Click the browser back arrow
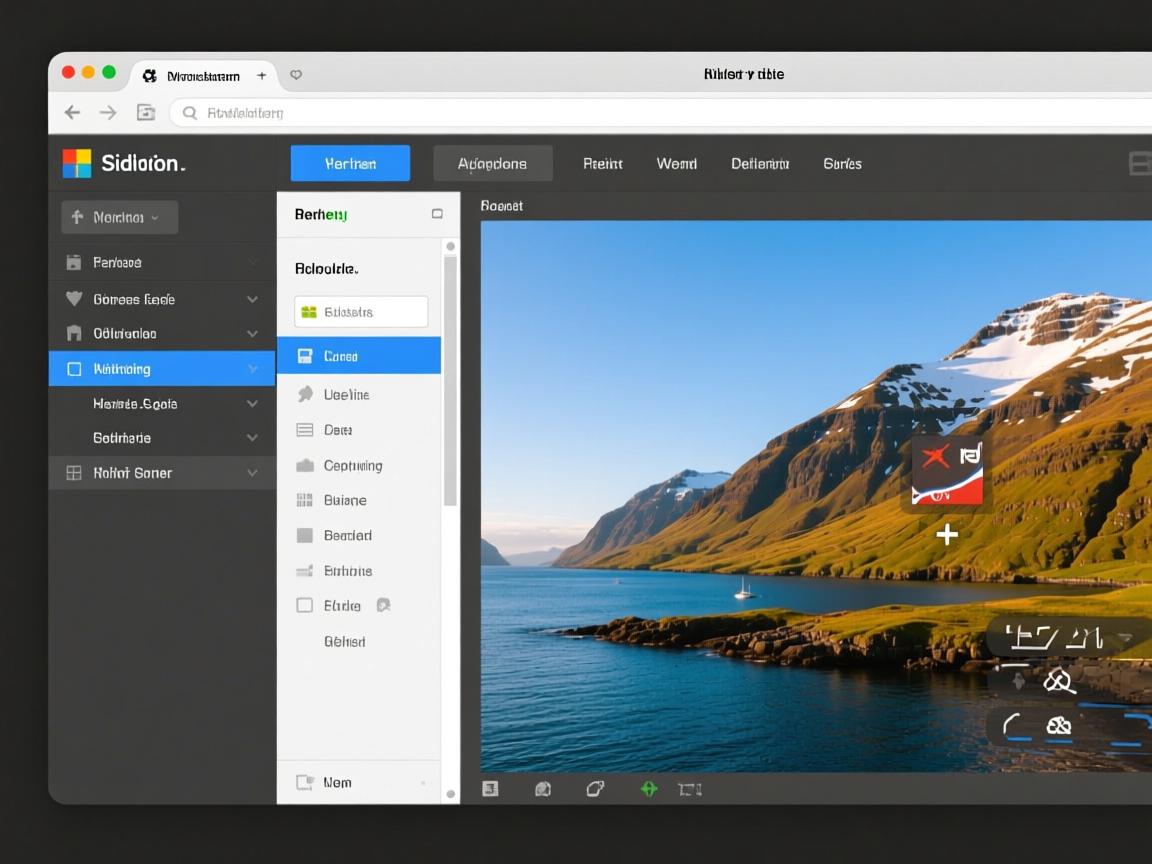Image resolution: width=1152 pixels, height=864 pixels. tap(72, 113)
